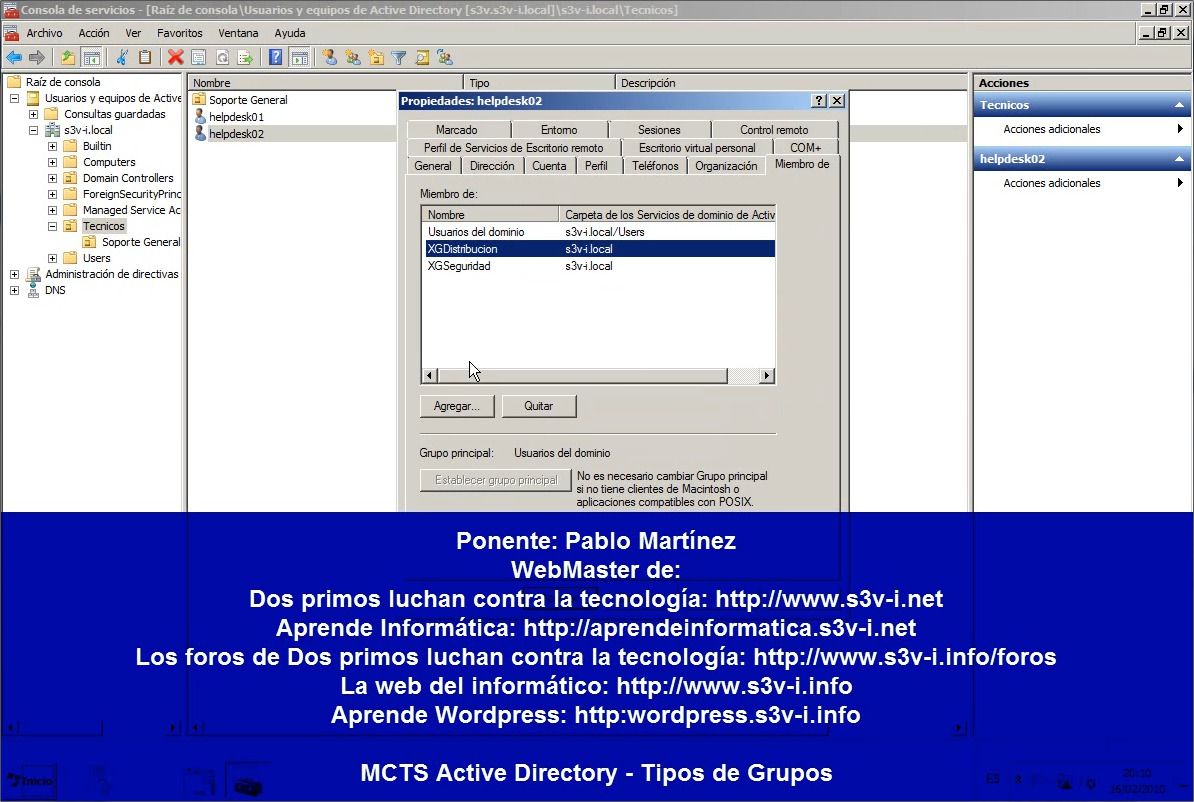This screenshot has width=1194, height=802.
Task: Expand Administración de directivas node
Action: click(14, 274)
